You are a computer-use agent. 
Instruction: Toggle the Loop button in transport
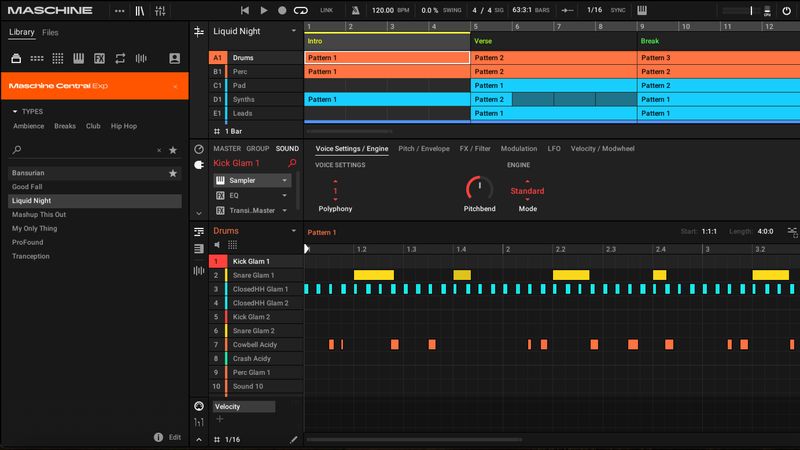301,10
